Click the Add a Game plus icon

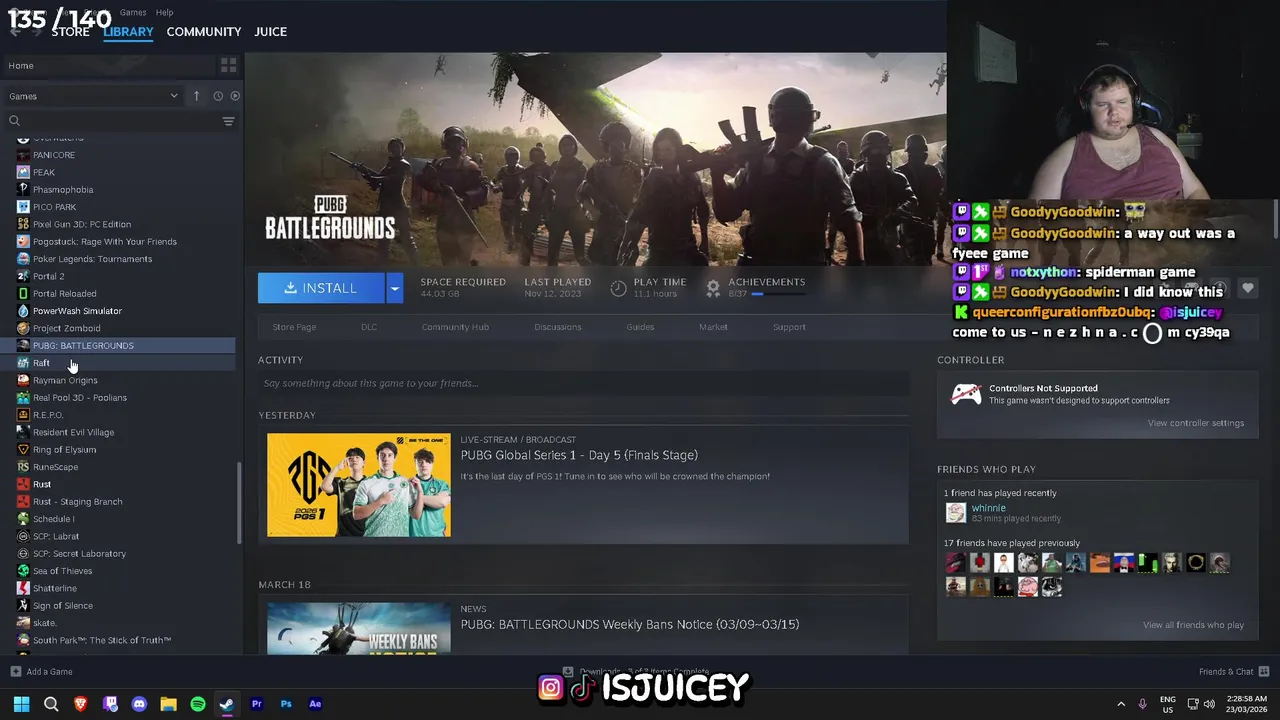tap(15, 672)
